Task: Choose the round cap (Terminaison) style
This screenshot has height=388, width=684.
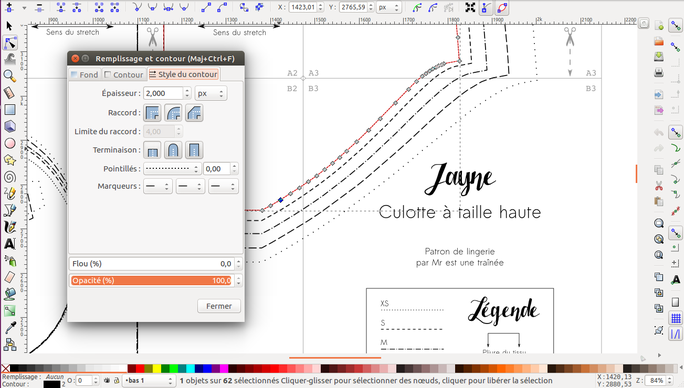Action: click(173, 150)
